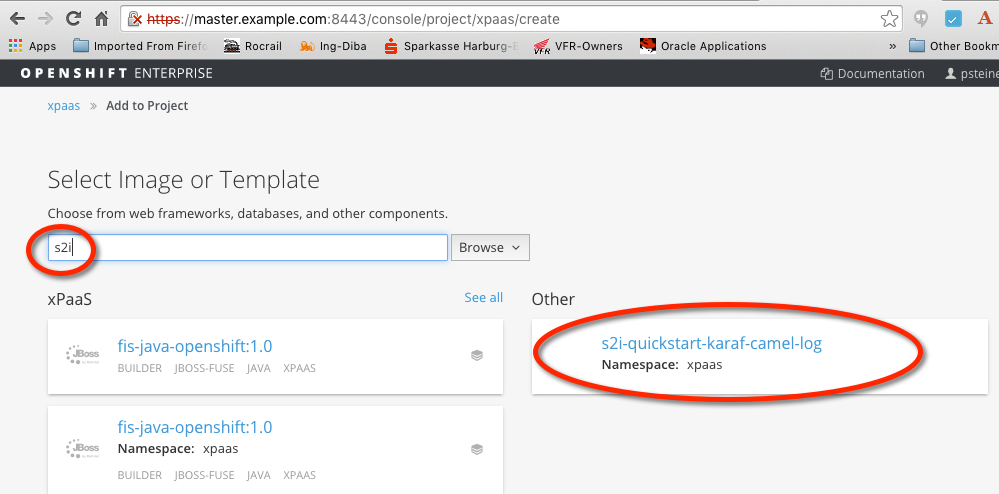
Task: Select fis-java-openshift:1.0 with Namespace xpaas
Action: (195, 427)
